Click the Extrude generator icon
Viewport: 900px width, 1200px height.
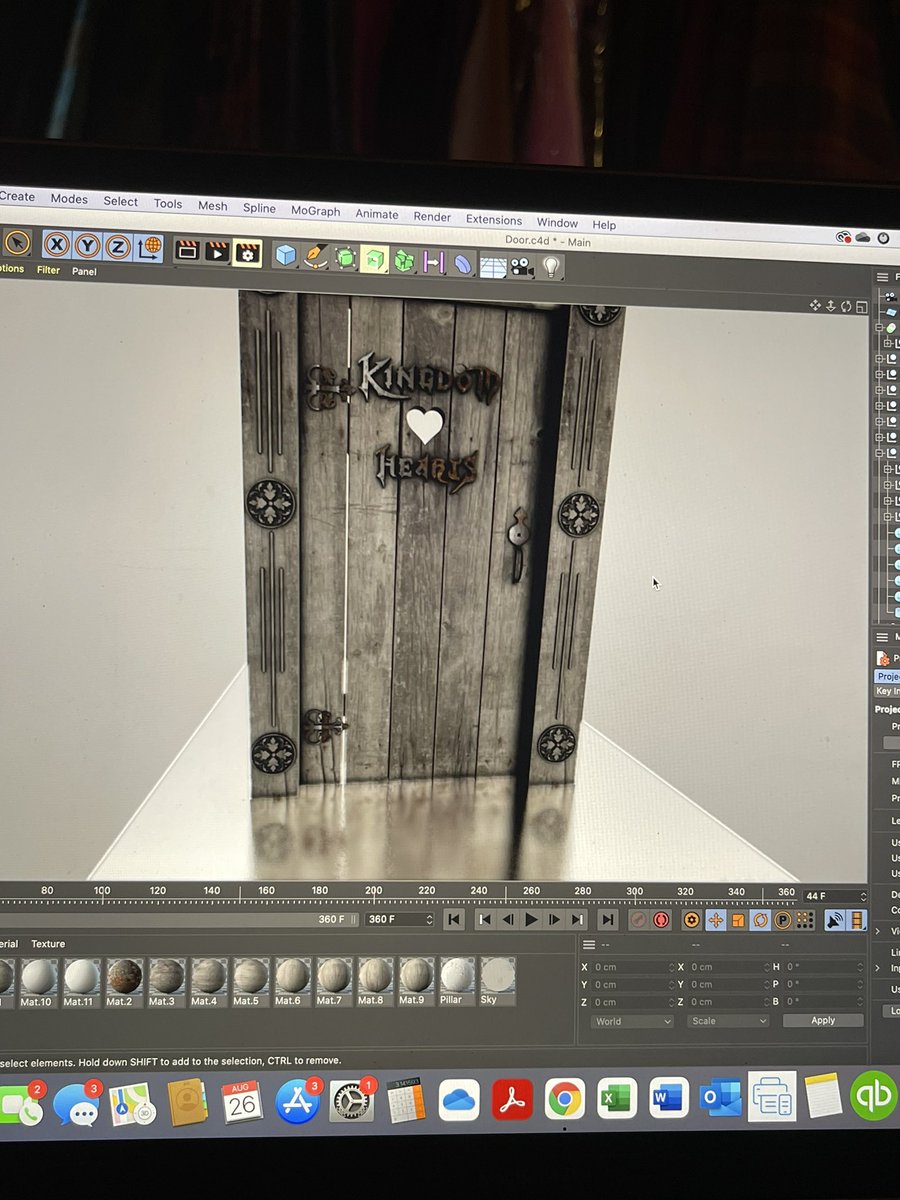coord(374,260)
